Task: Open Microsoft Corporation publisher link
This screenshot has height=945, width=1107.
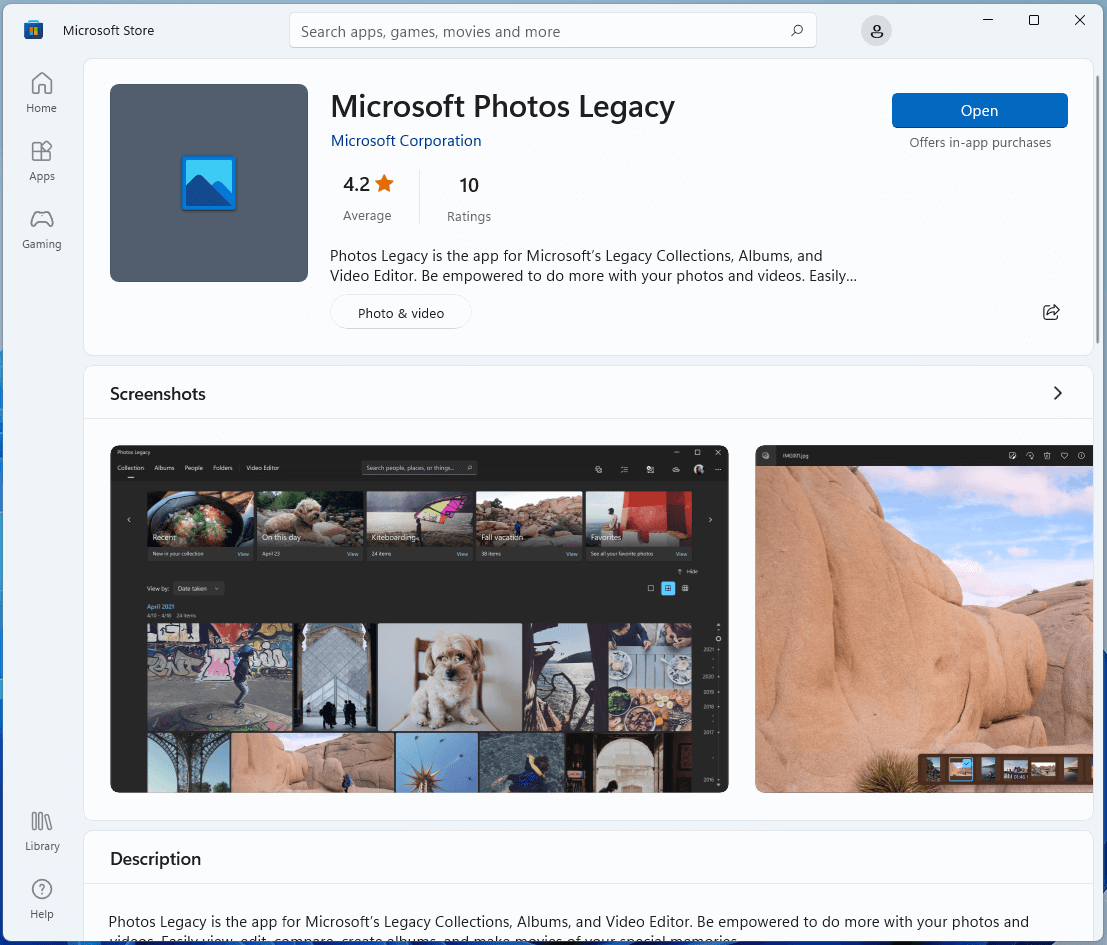Action: tap(406, 140)
